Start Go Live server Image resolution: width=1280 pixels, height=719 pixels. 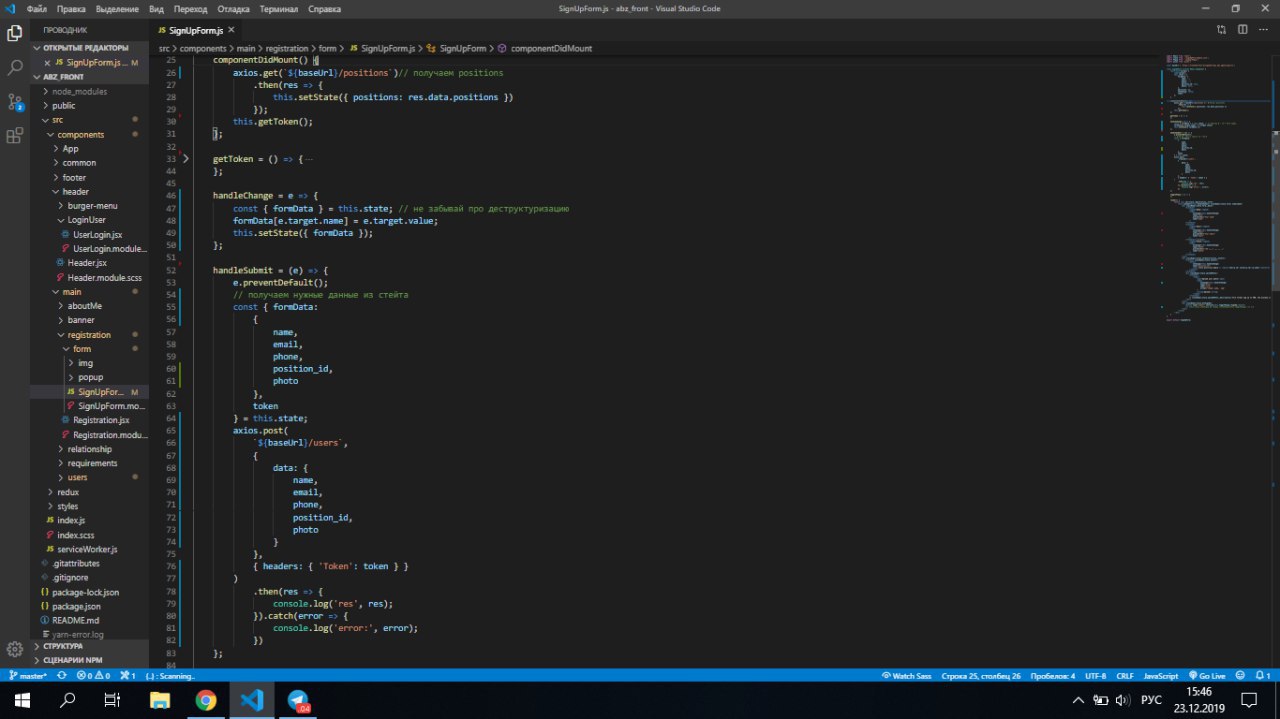1207,676
